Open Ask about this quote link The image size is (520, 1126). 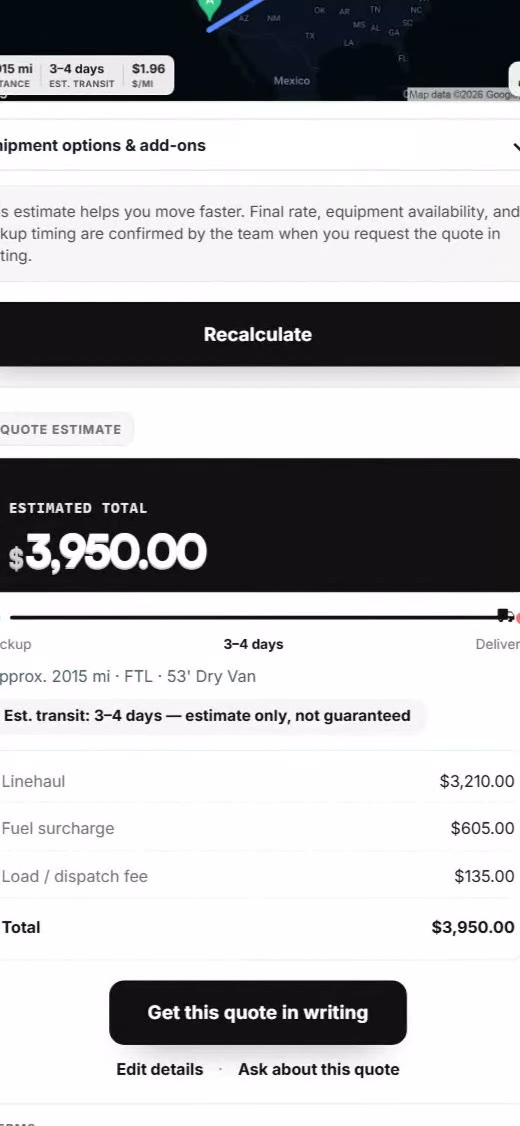[319, 1069]
